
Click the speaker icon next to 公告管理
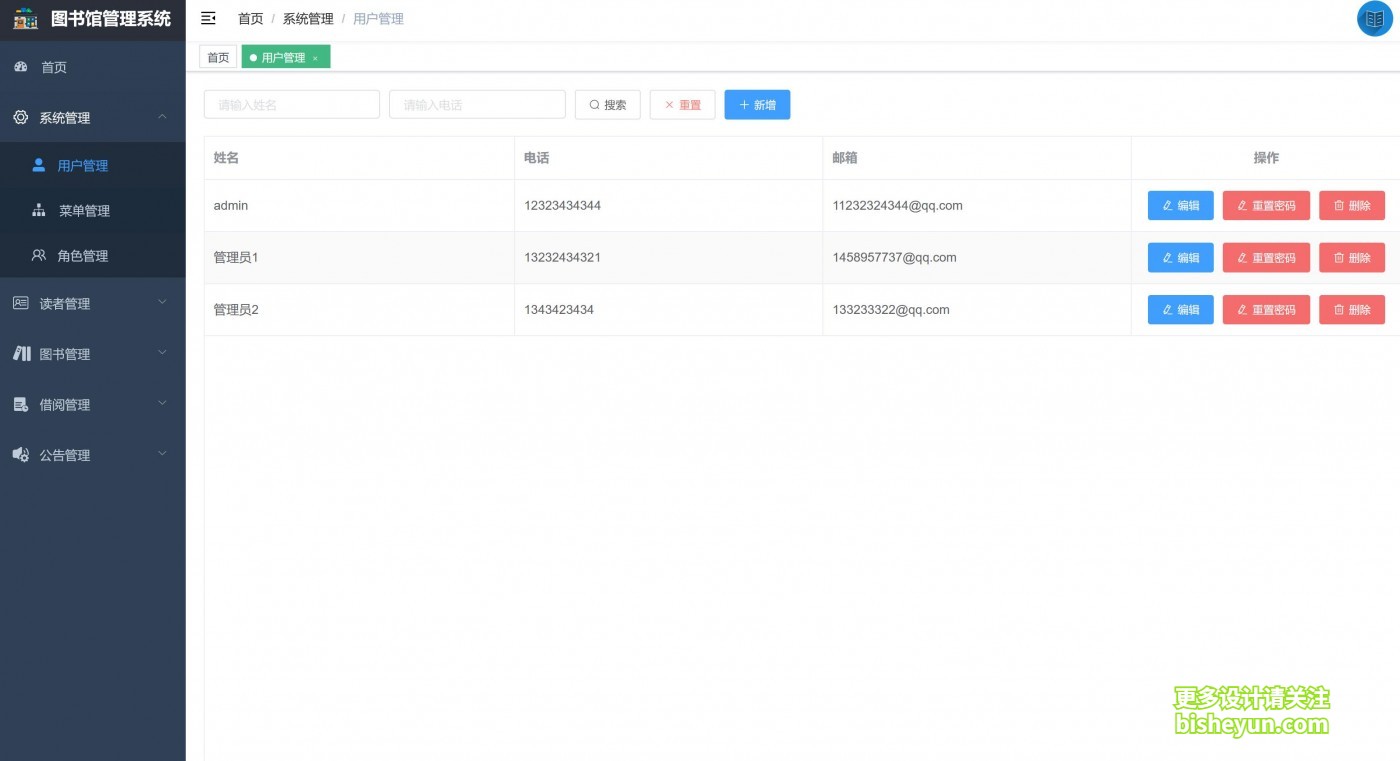click(22, 455)
